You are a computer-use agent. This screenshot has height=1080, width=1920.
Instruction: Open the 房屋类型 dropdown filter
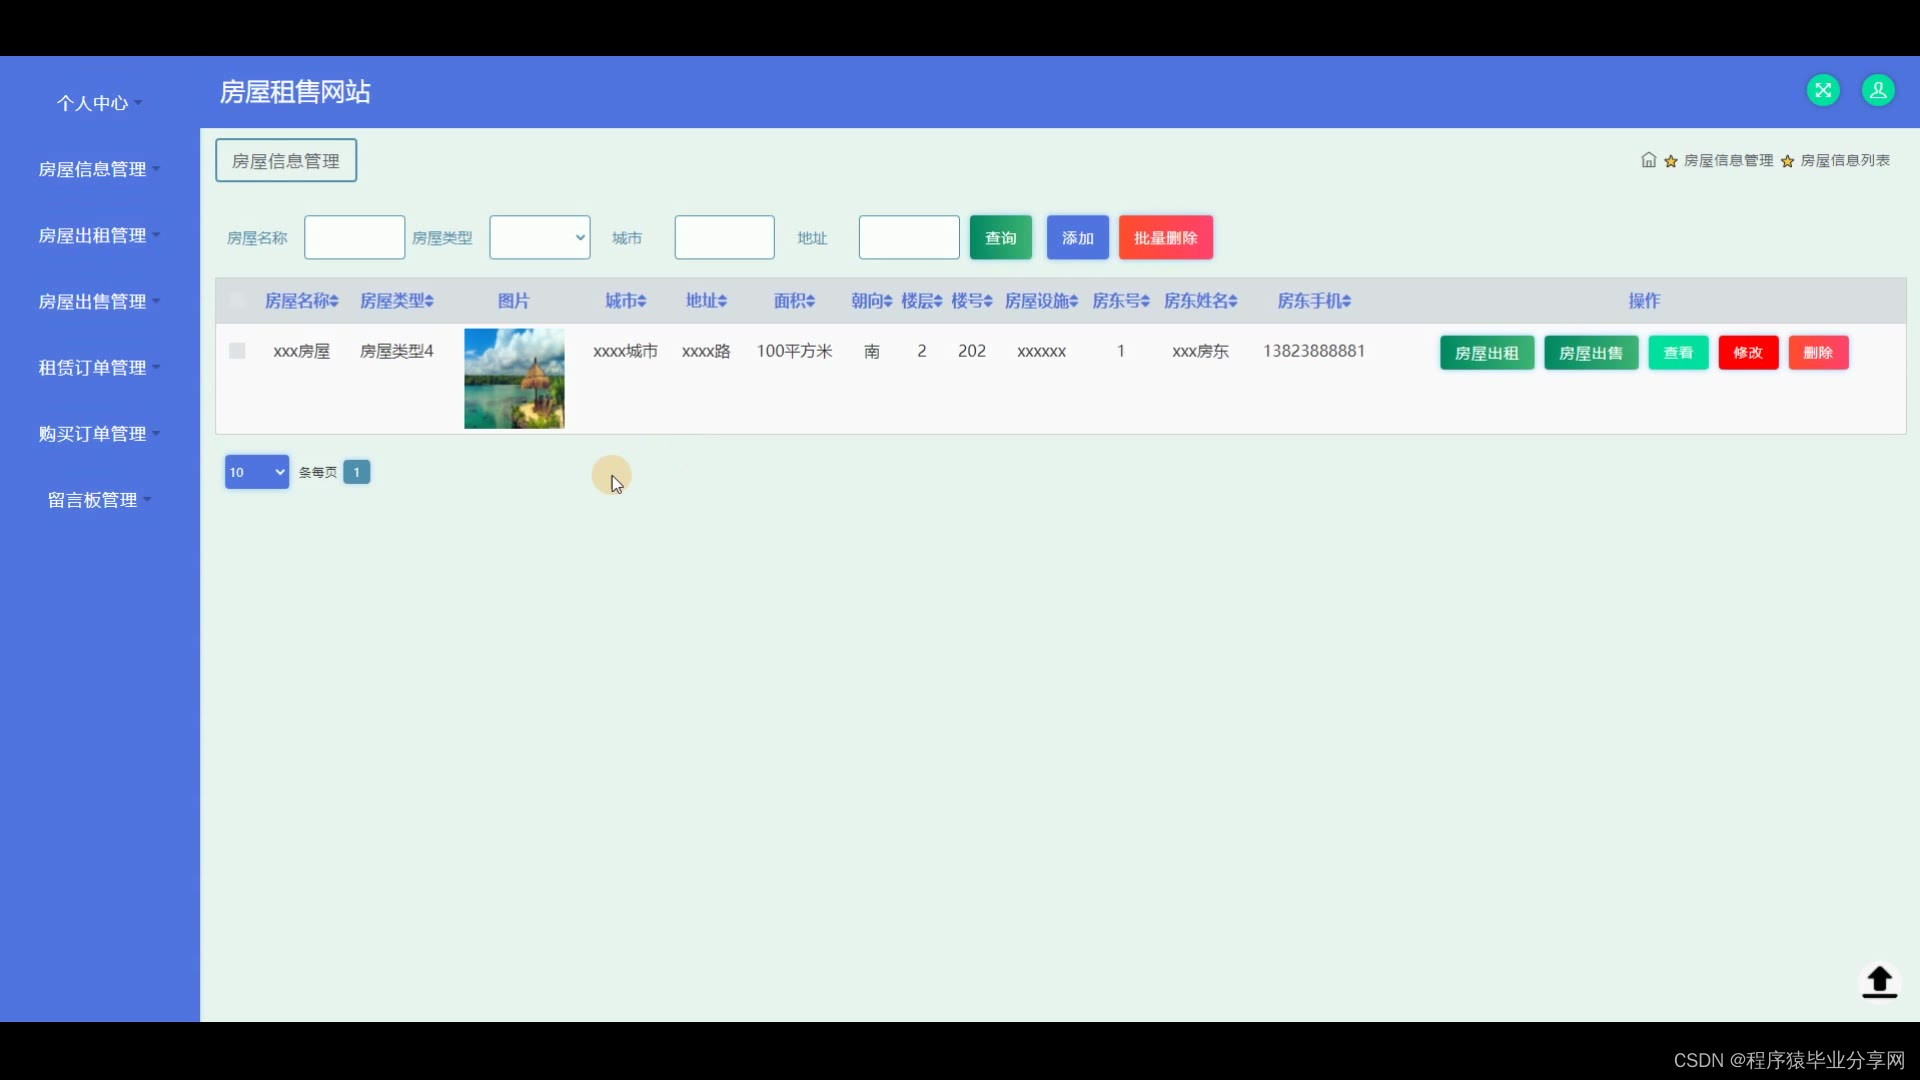pyautogui.click(x=539, y=238)
